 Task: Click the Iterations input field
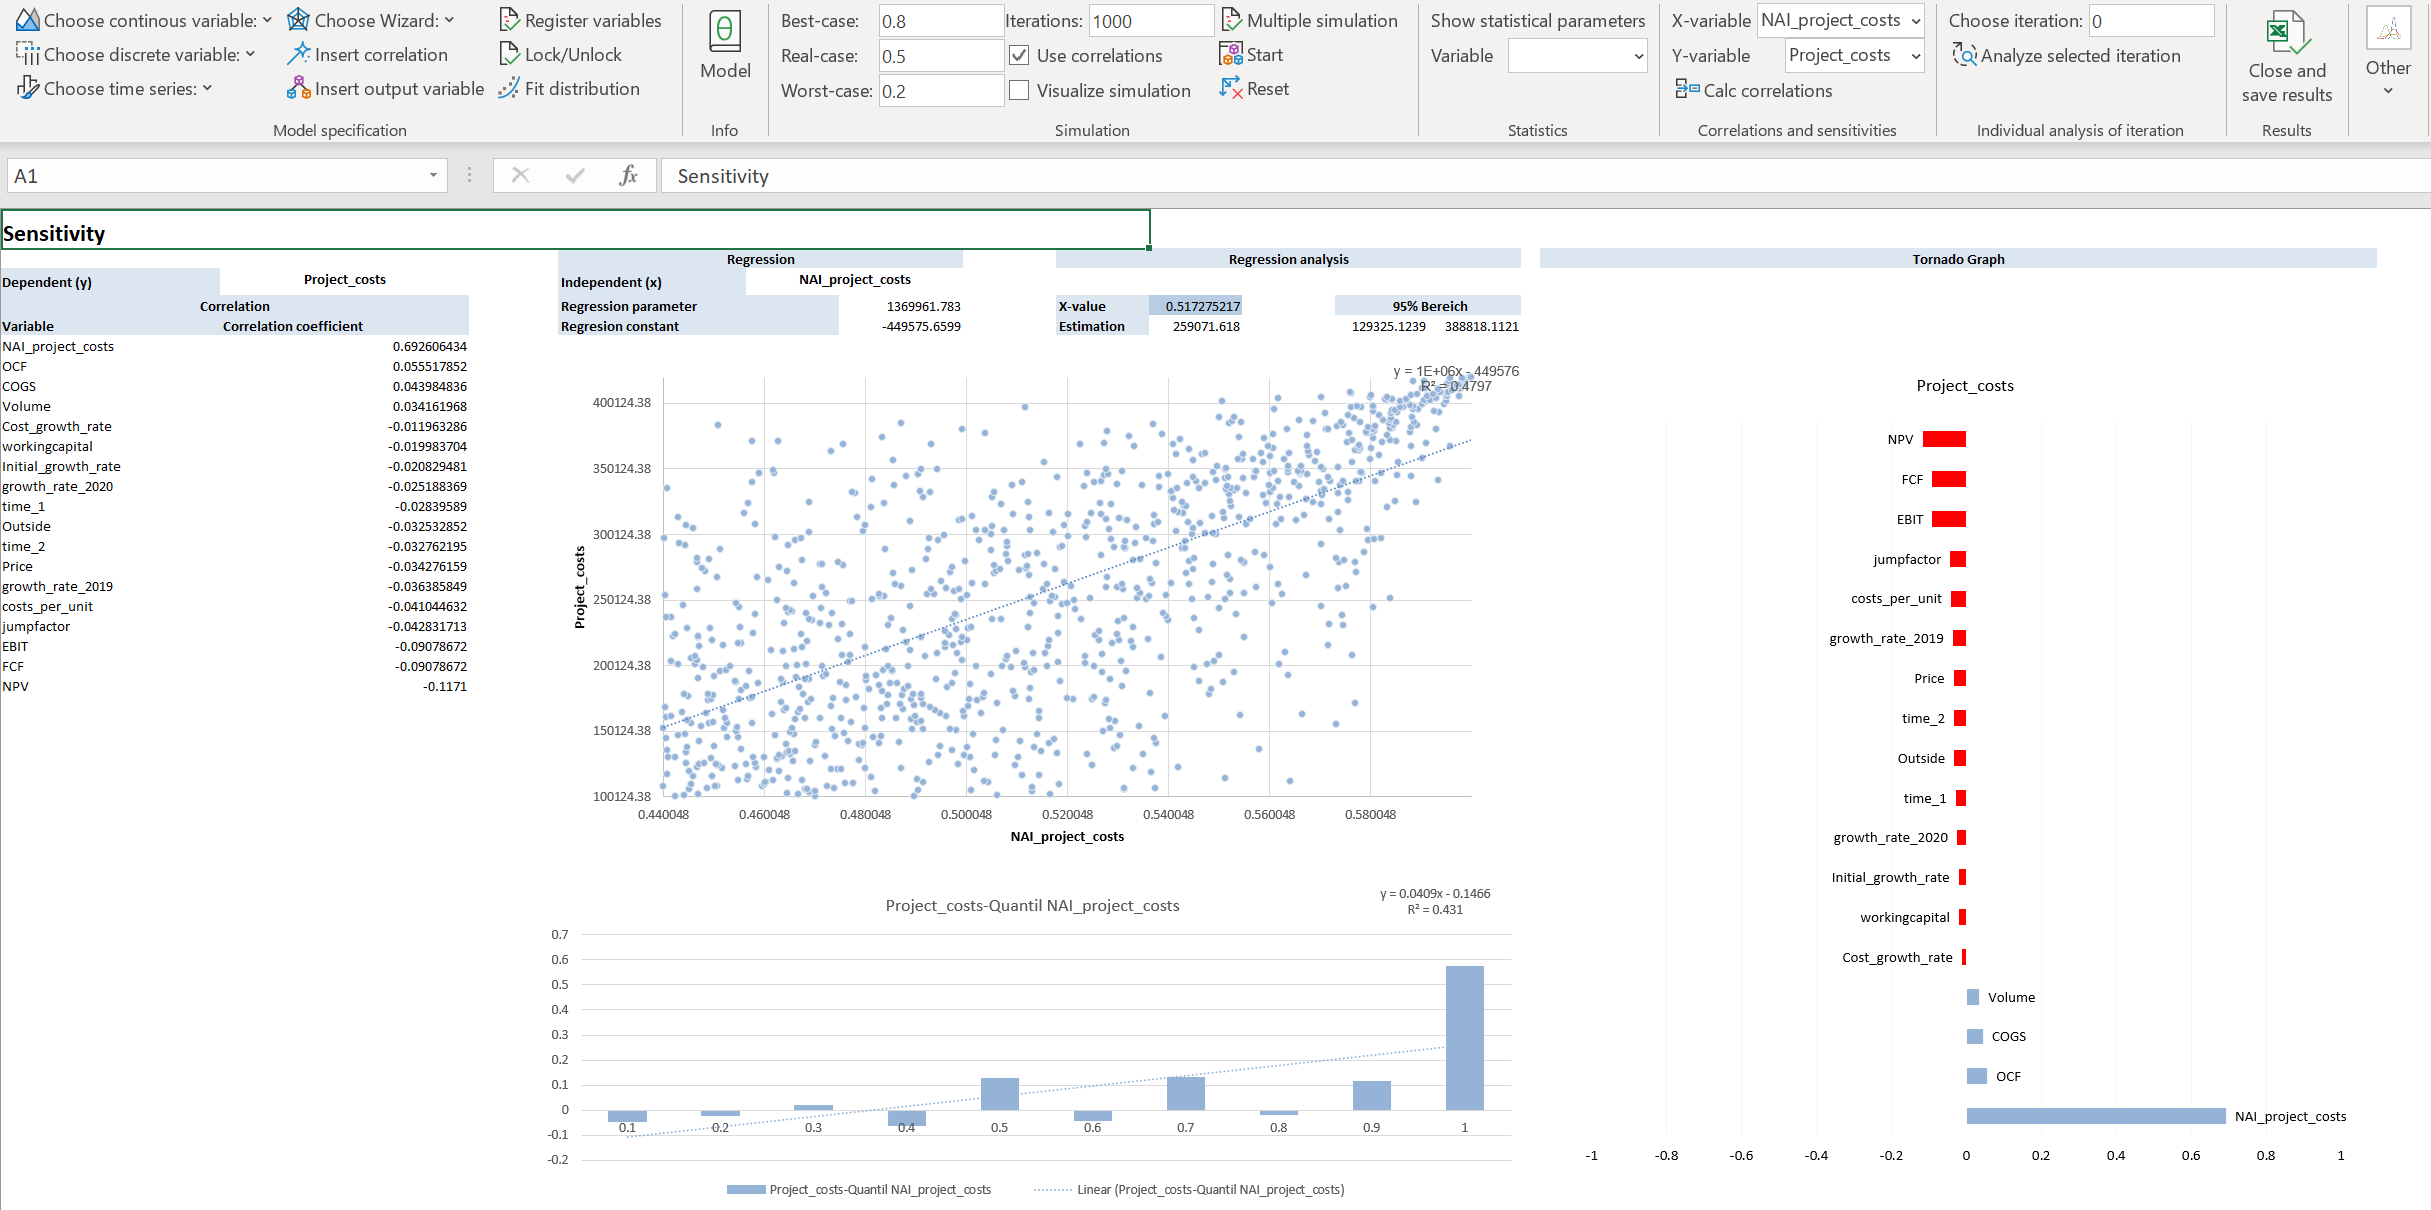tap(1151, 20)
